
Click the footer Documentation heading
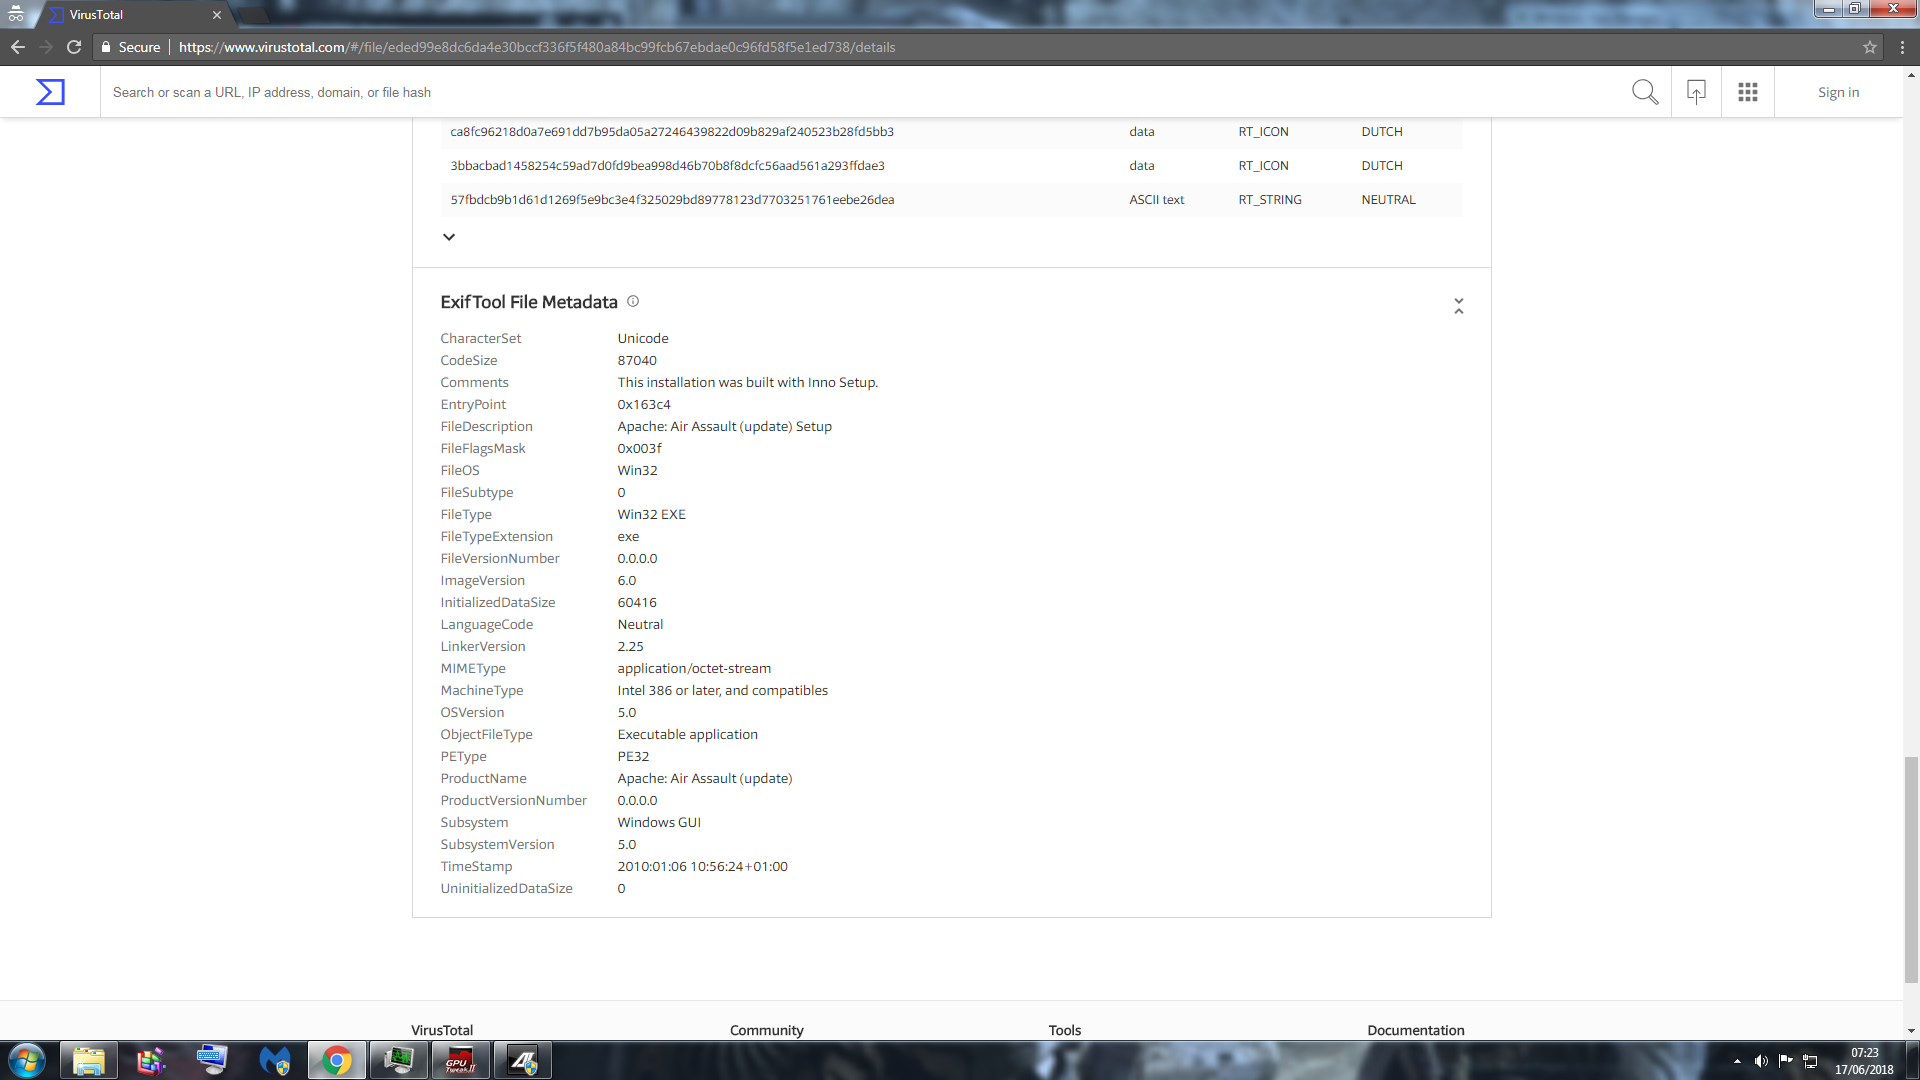(1415, 1030)
